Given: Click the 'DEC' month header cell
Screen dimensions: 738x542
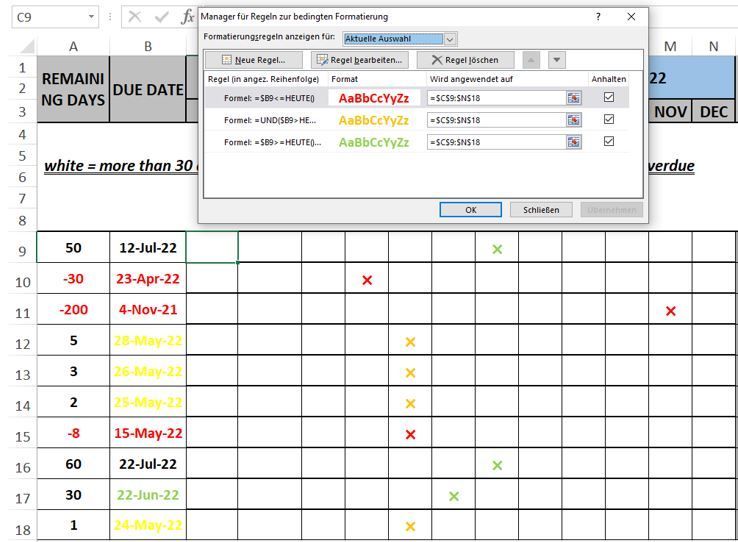Looking at the screenshot, I should [x=714, y=112].
